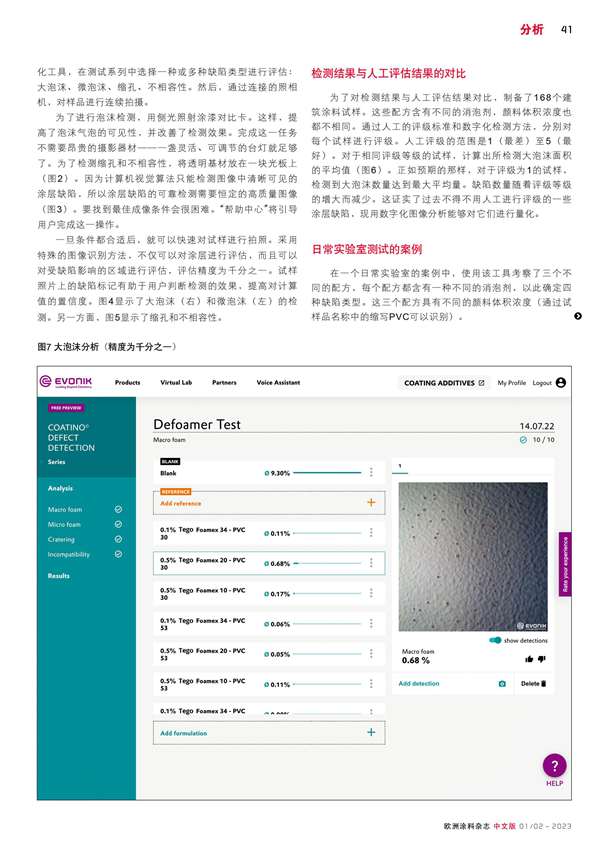Open the user account icon beside Logout
This screenshot has height=849, width=600.
[561, 382]
